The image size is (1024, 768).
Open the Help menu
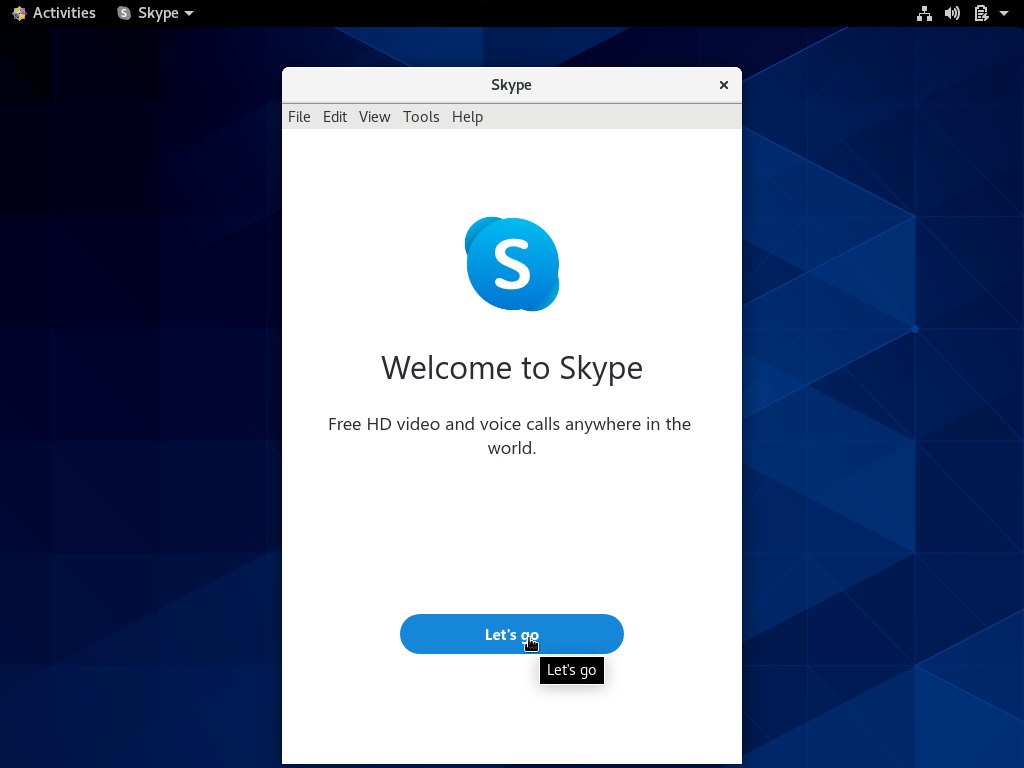pyautogui.click(x=467, y=117)
